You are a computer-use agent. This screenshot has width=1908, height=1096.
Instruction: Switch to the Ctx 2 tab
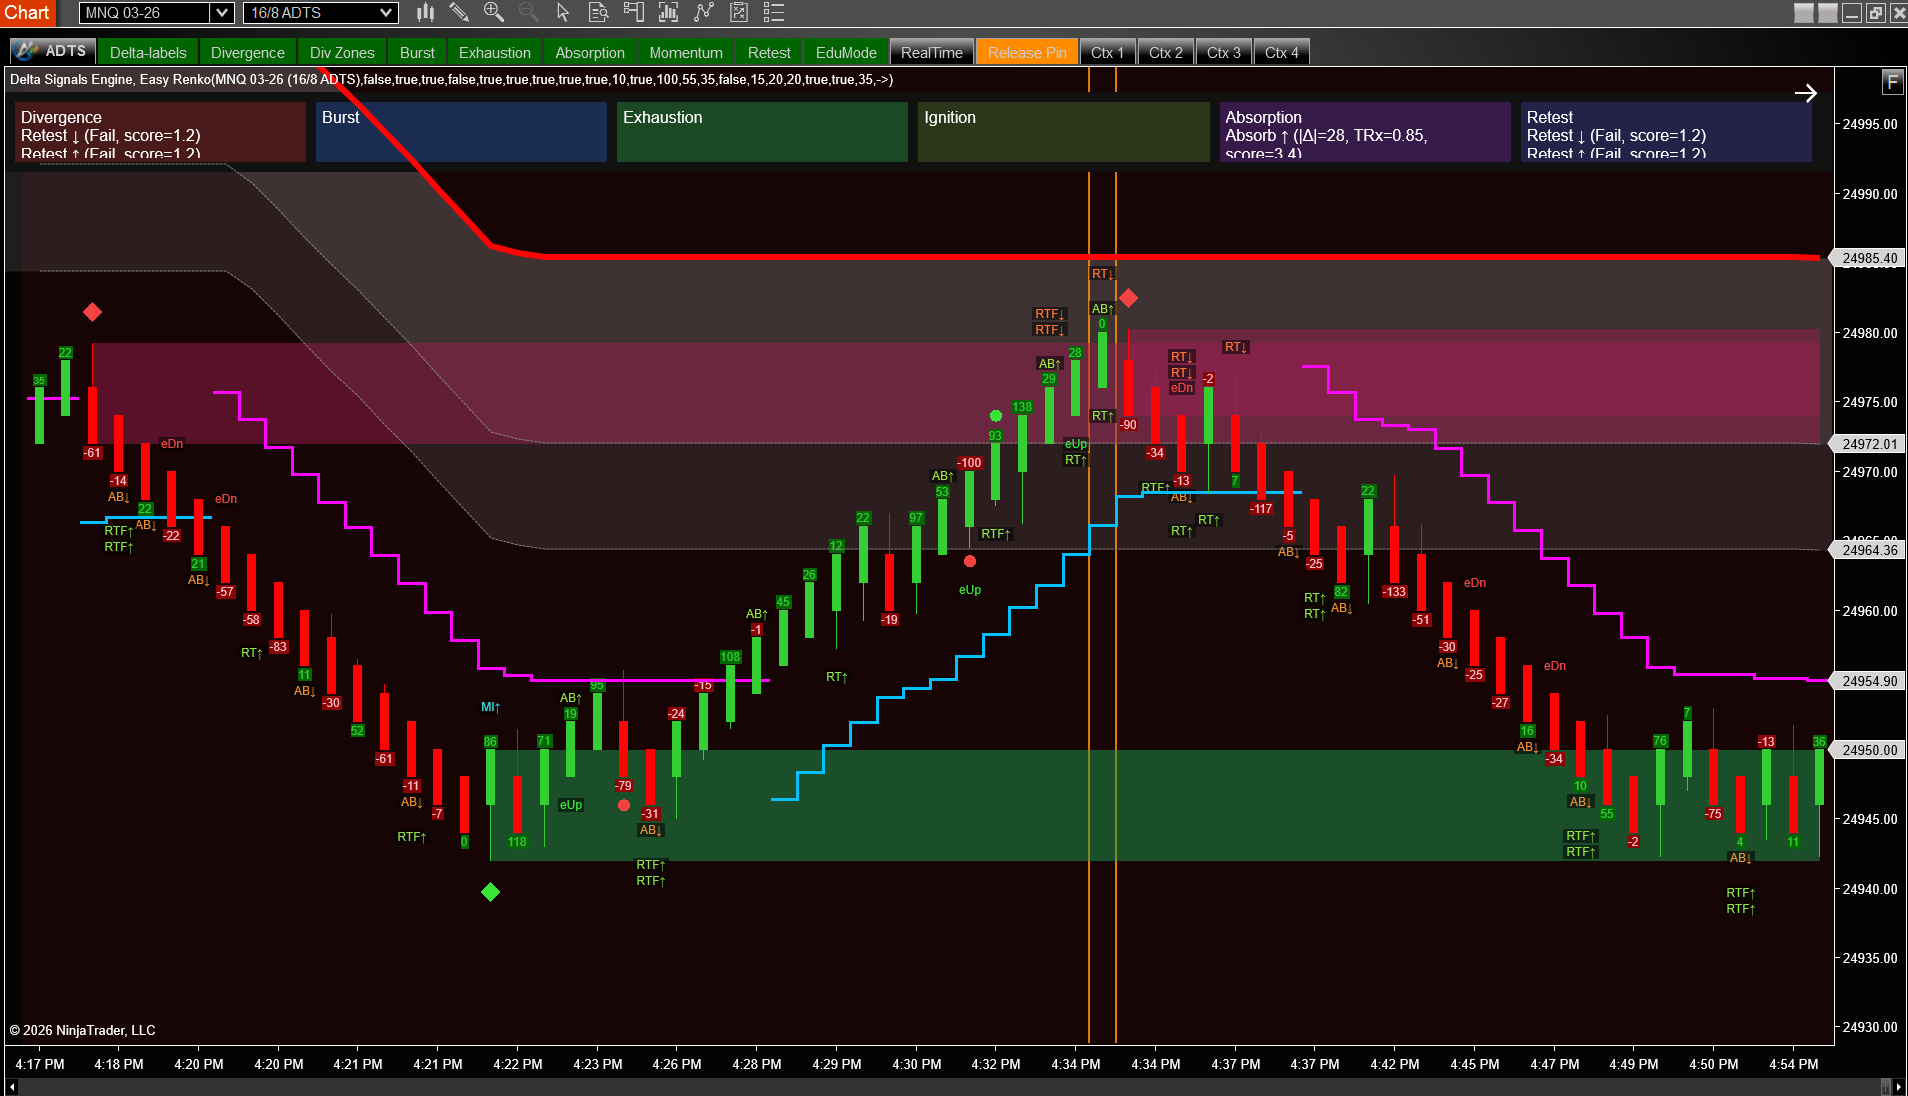1165,52
